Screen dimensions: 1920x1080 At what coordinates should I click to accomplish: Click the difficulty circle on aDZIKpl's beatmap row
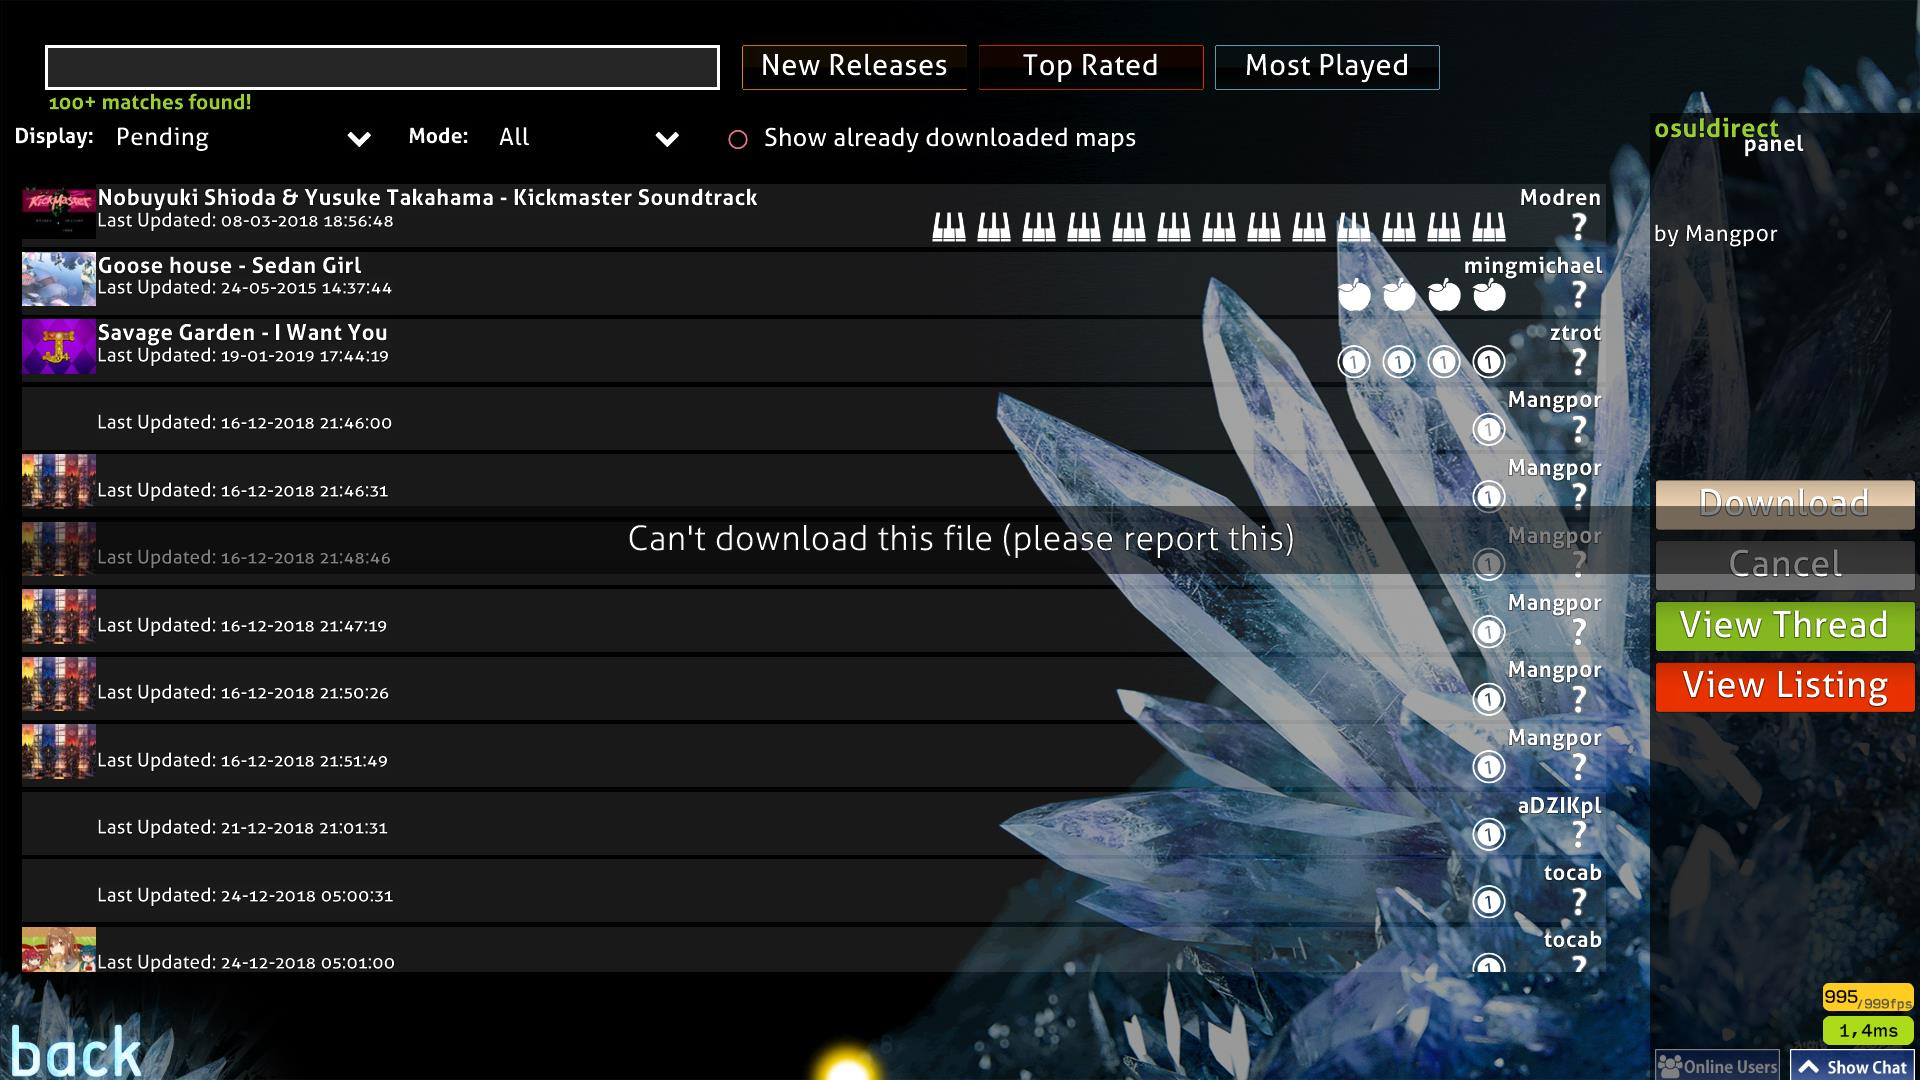[x=1490, y=832]
